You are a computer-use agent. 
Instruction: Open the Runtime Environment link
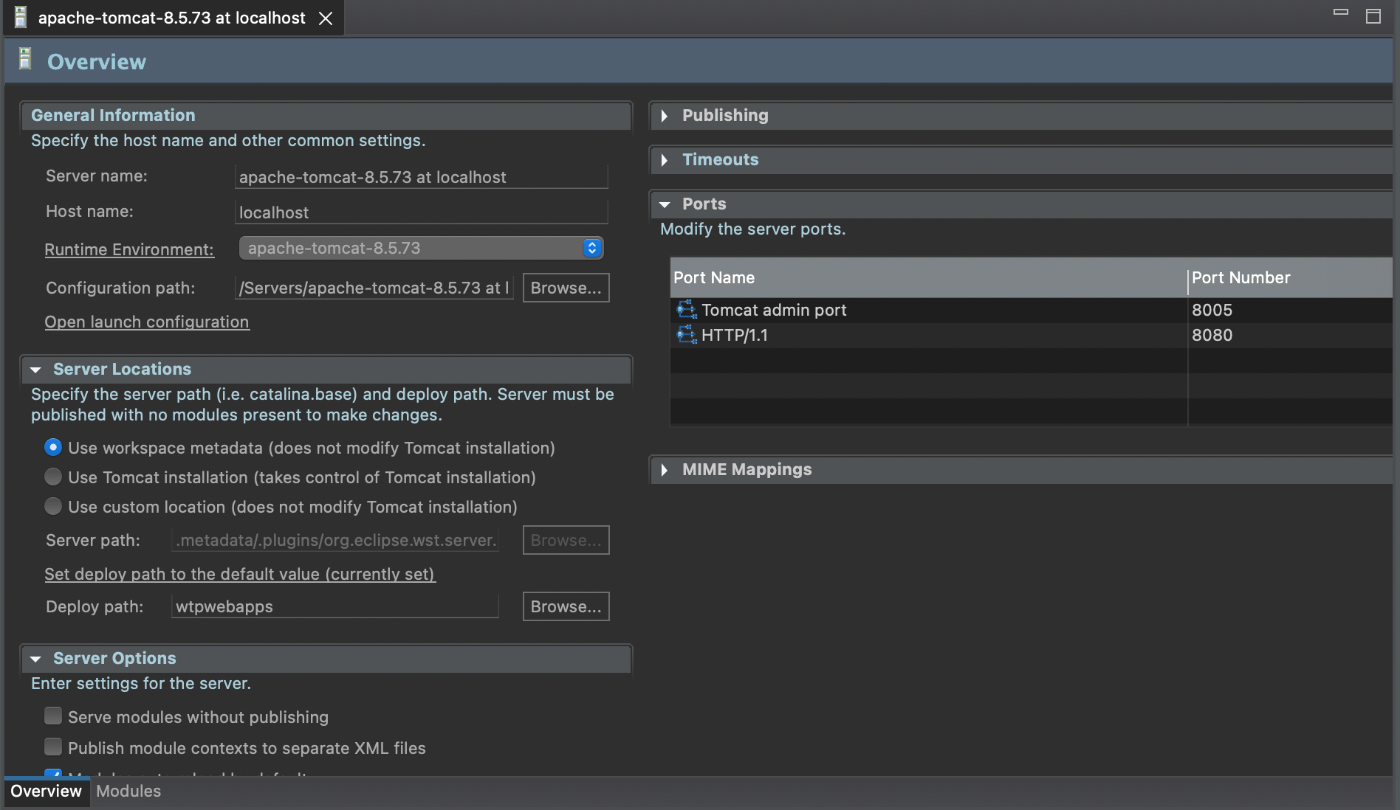tap(129, 249)
